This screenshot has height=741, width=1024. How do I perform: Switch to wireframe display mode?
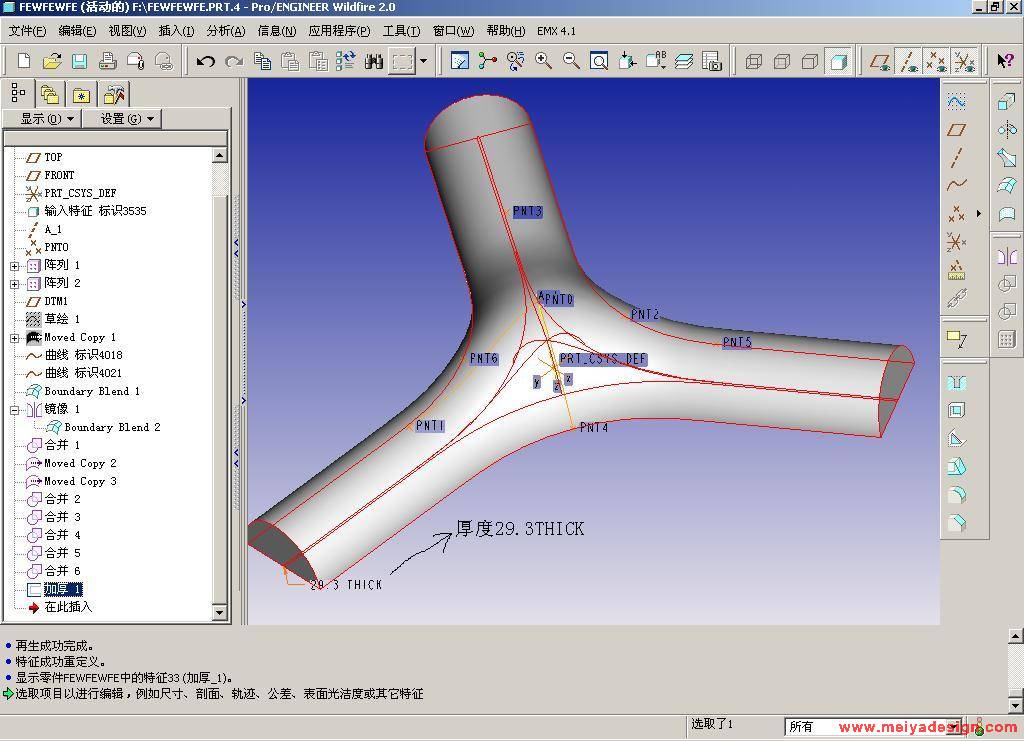[x=754, y=61]
